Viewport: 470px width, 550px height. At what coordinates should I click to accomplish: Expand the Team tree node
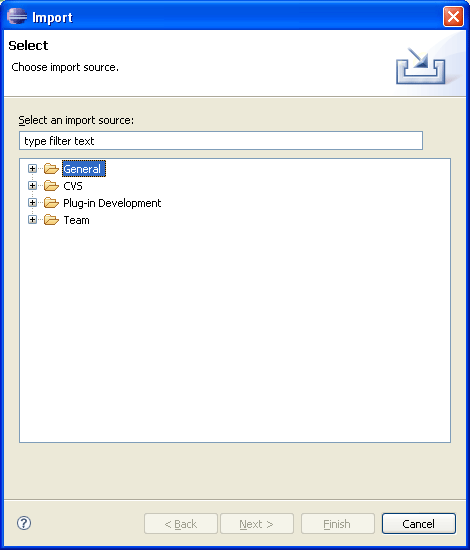click(32, 220)
